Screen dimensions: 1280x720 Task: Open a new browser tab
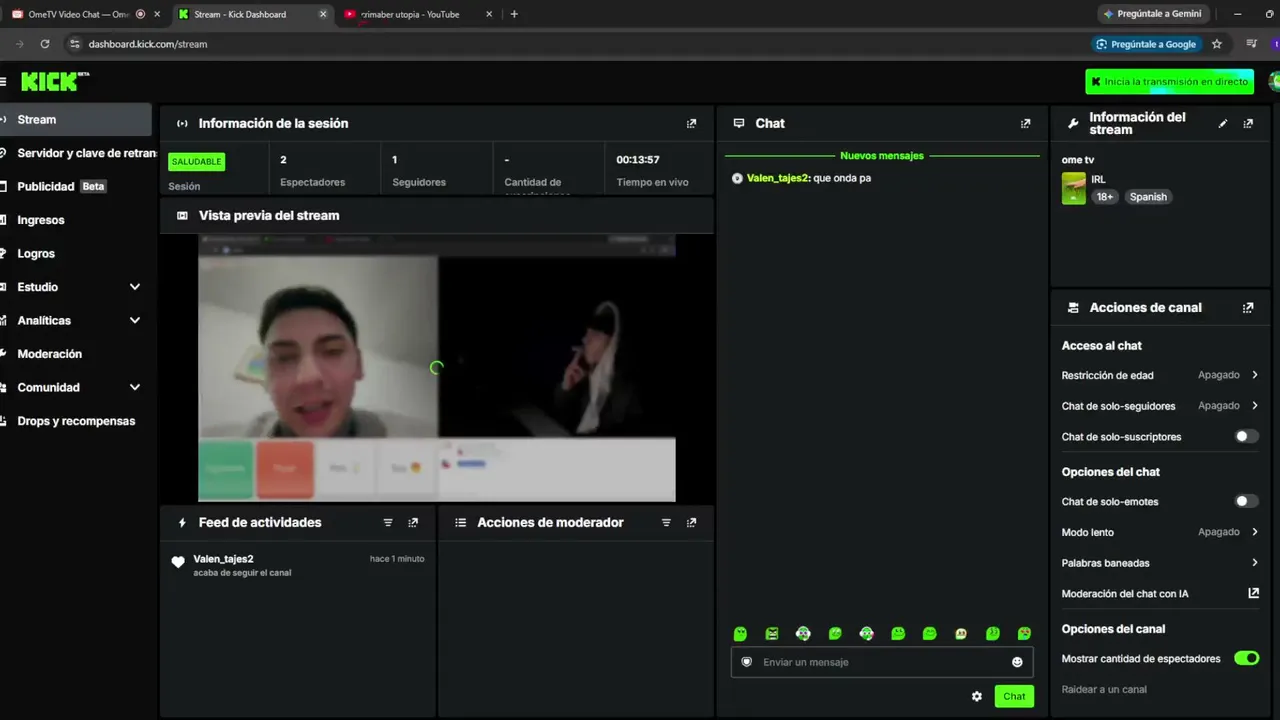pyautogui.click(x=514, y=14)
